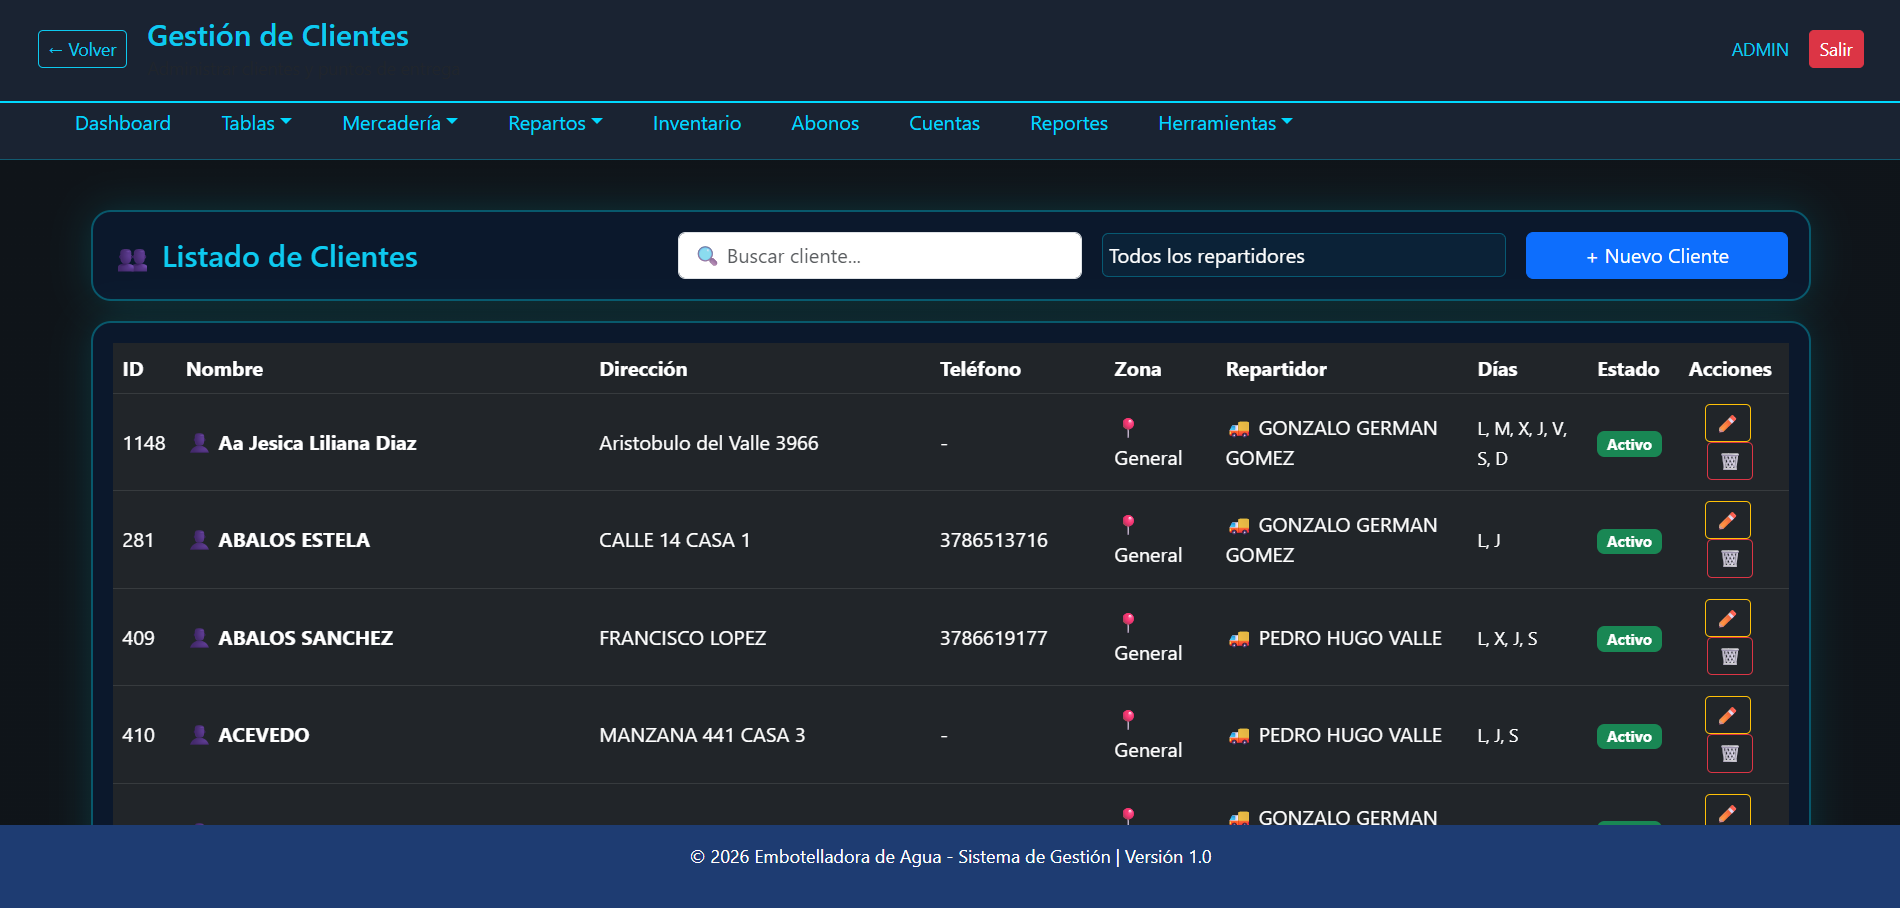Go to the Dashboard page

click(x=123, y=123)
